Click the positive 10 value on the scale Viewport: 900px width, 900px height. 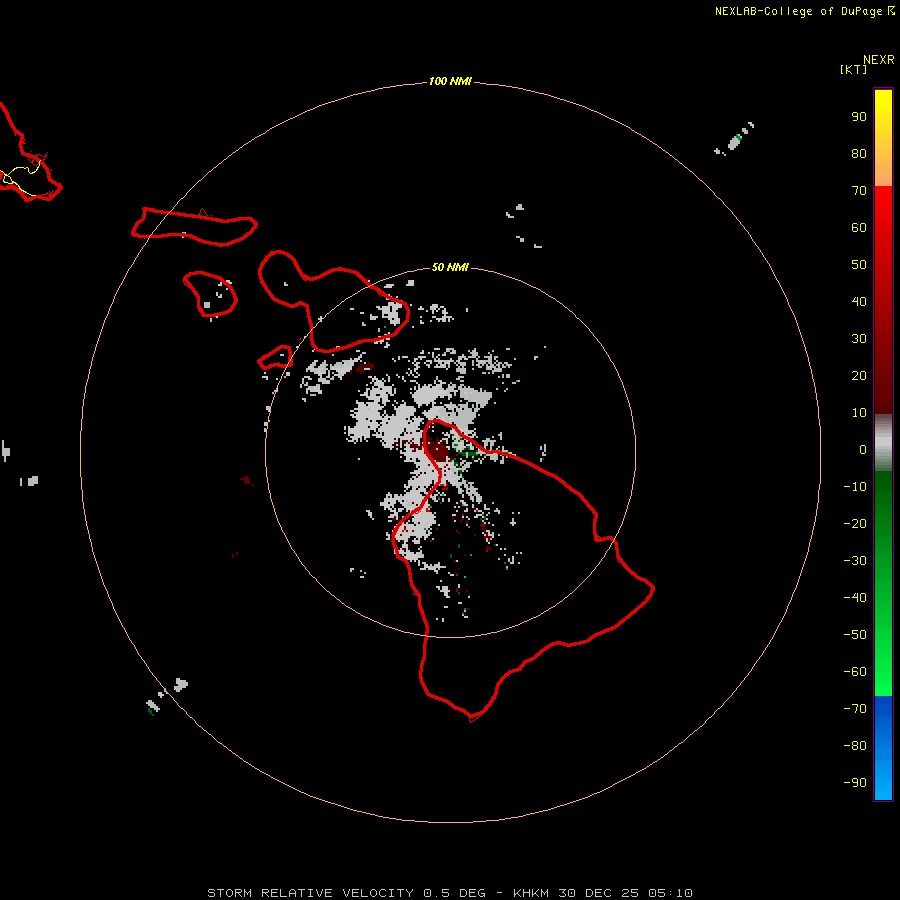click(859, 413)
